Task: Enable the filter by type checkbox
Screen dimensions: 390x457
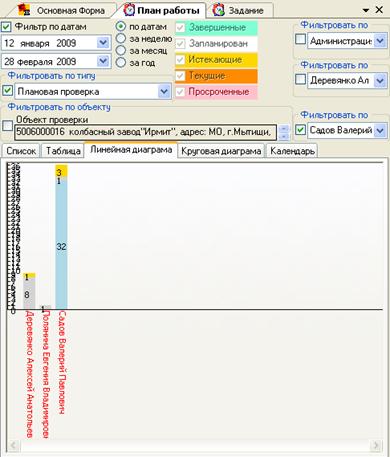Action: (x=7, y=91)
